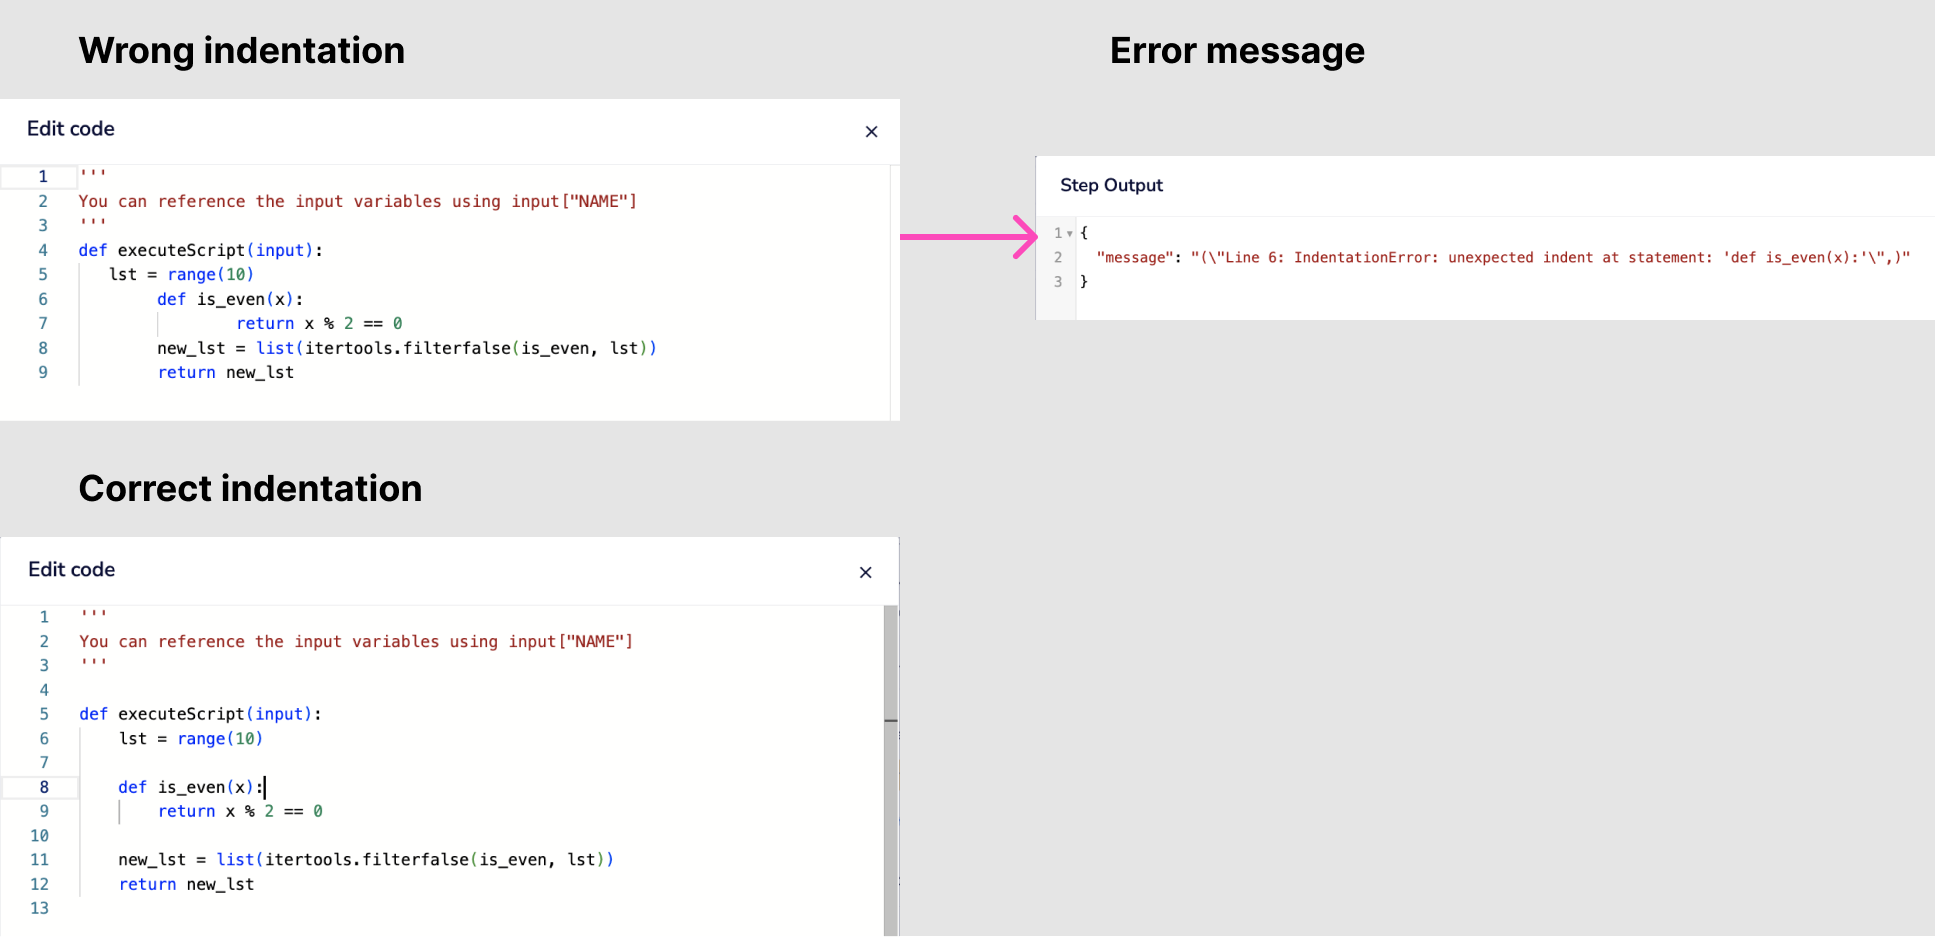Click the Wrong indentation heading
Screen dimensions: 1935x937
(x=241, y=50)
